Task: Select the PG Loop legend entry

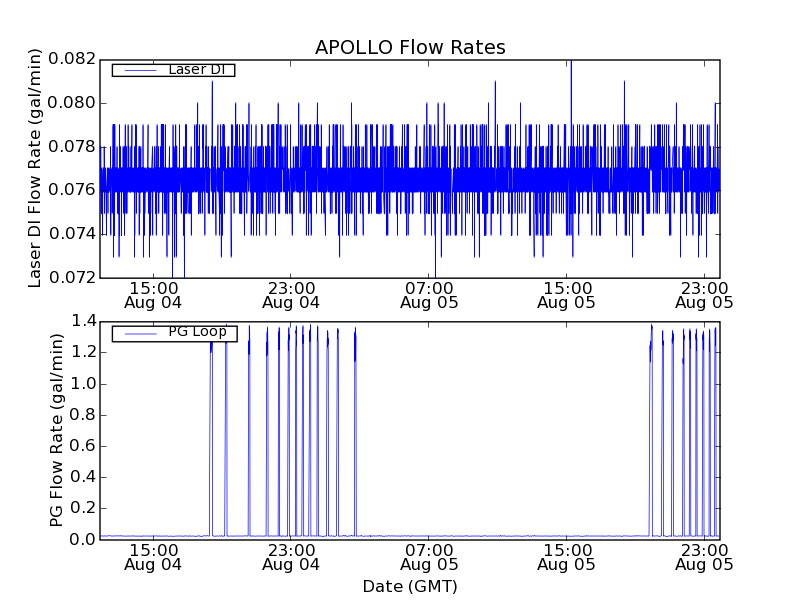Action: (196, 332)
